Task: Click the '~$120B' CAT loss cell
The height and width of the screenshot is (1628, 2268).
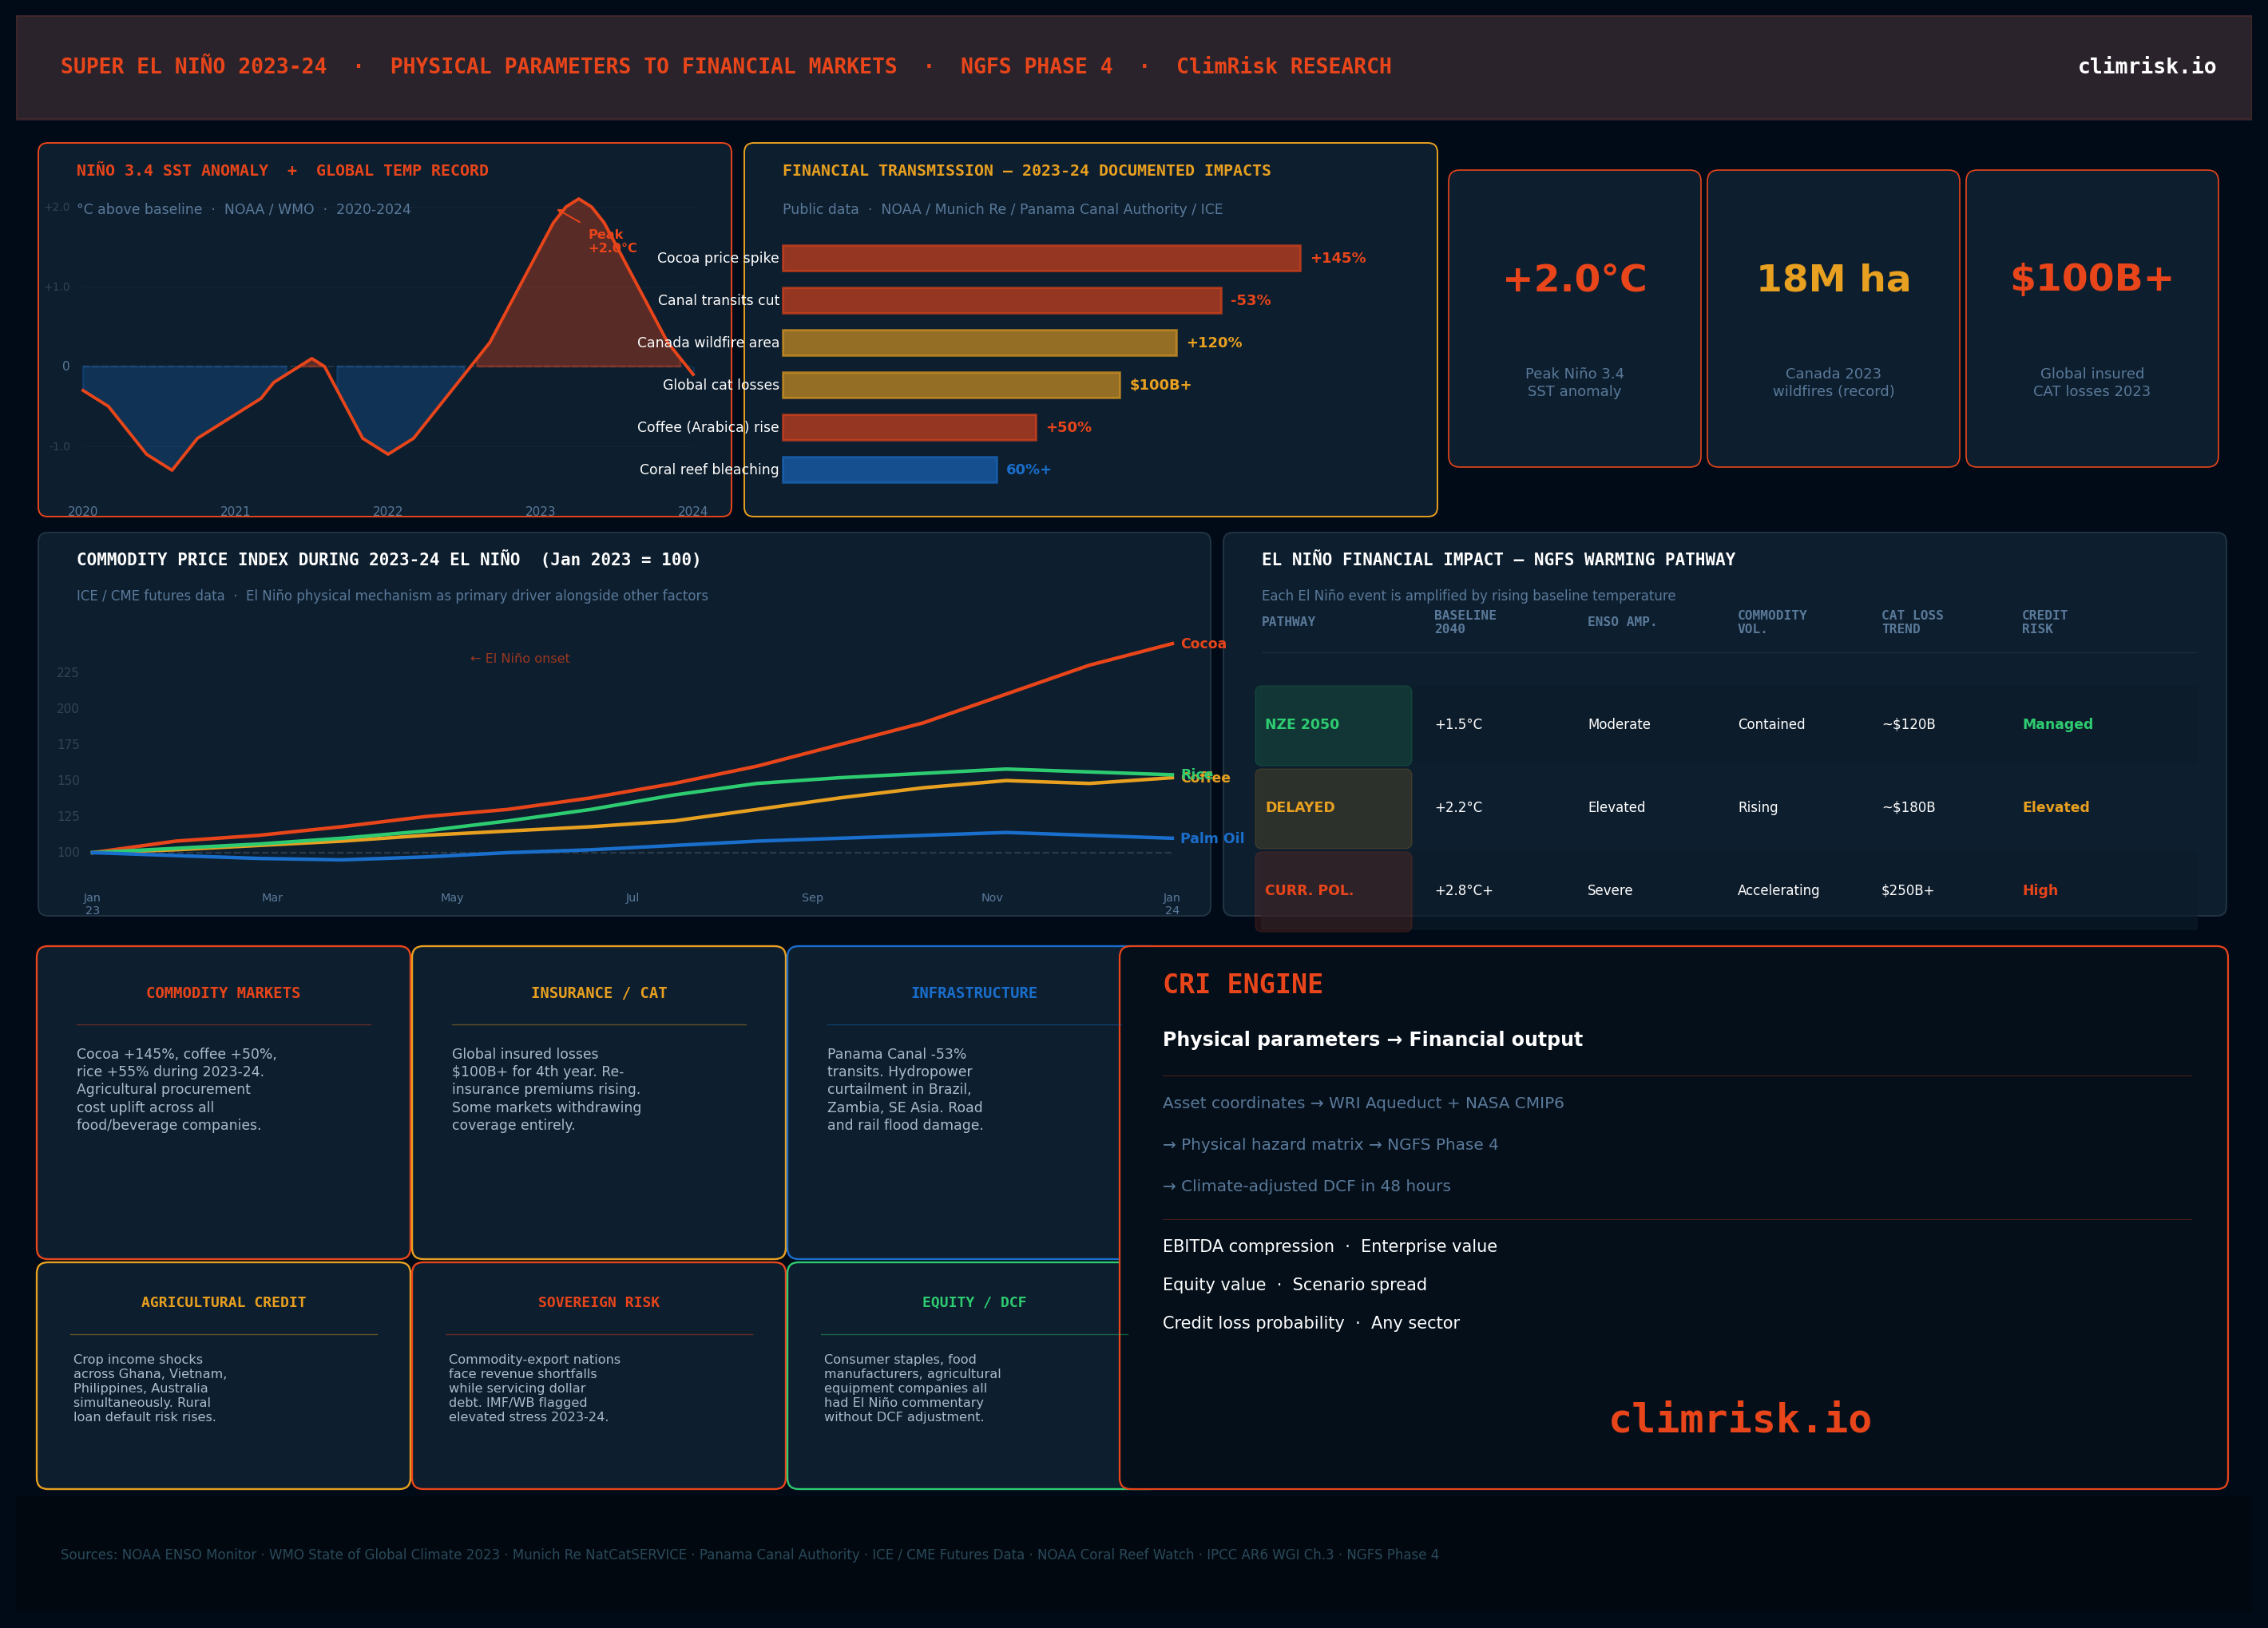Action: (1908, 724)
